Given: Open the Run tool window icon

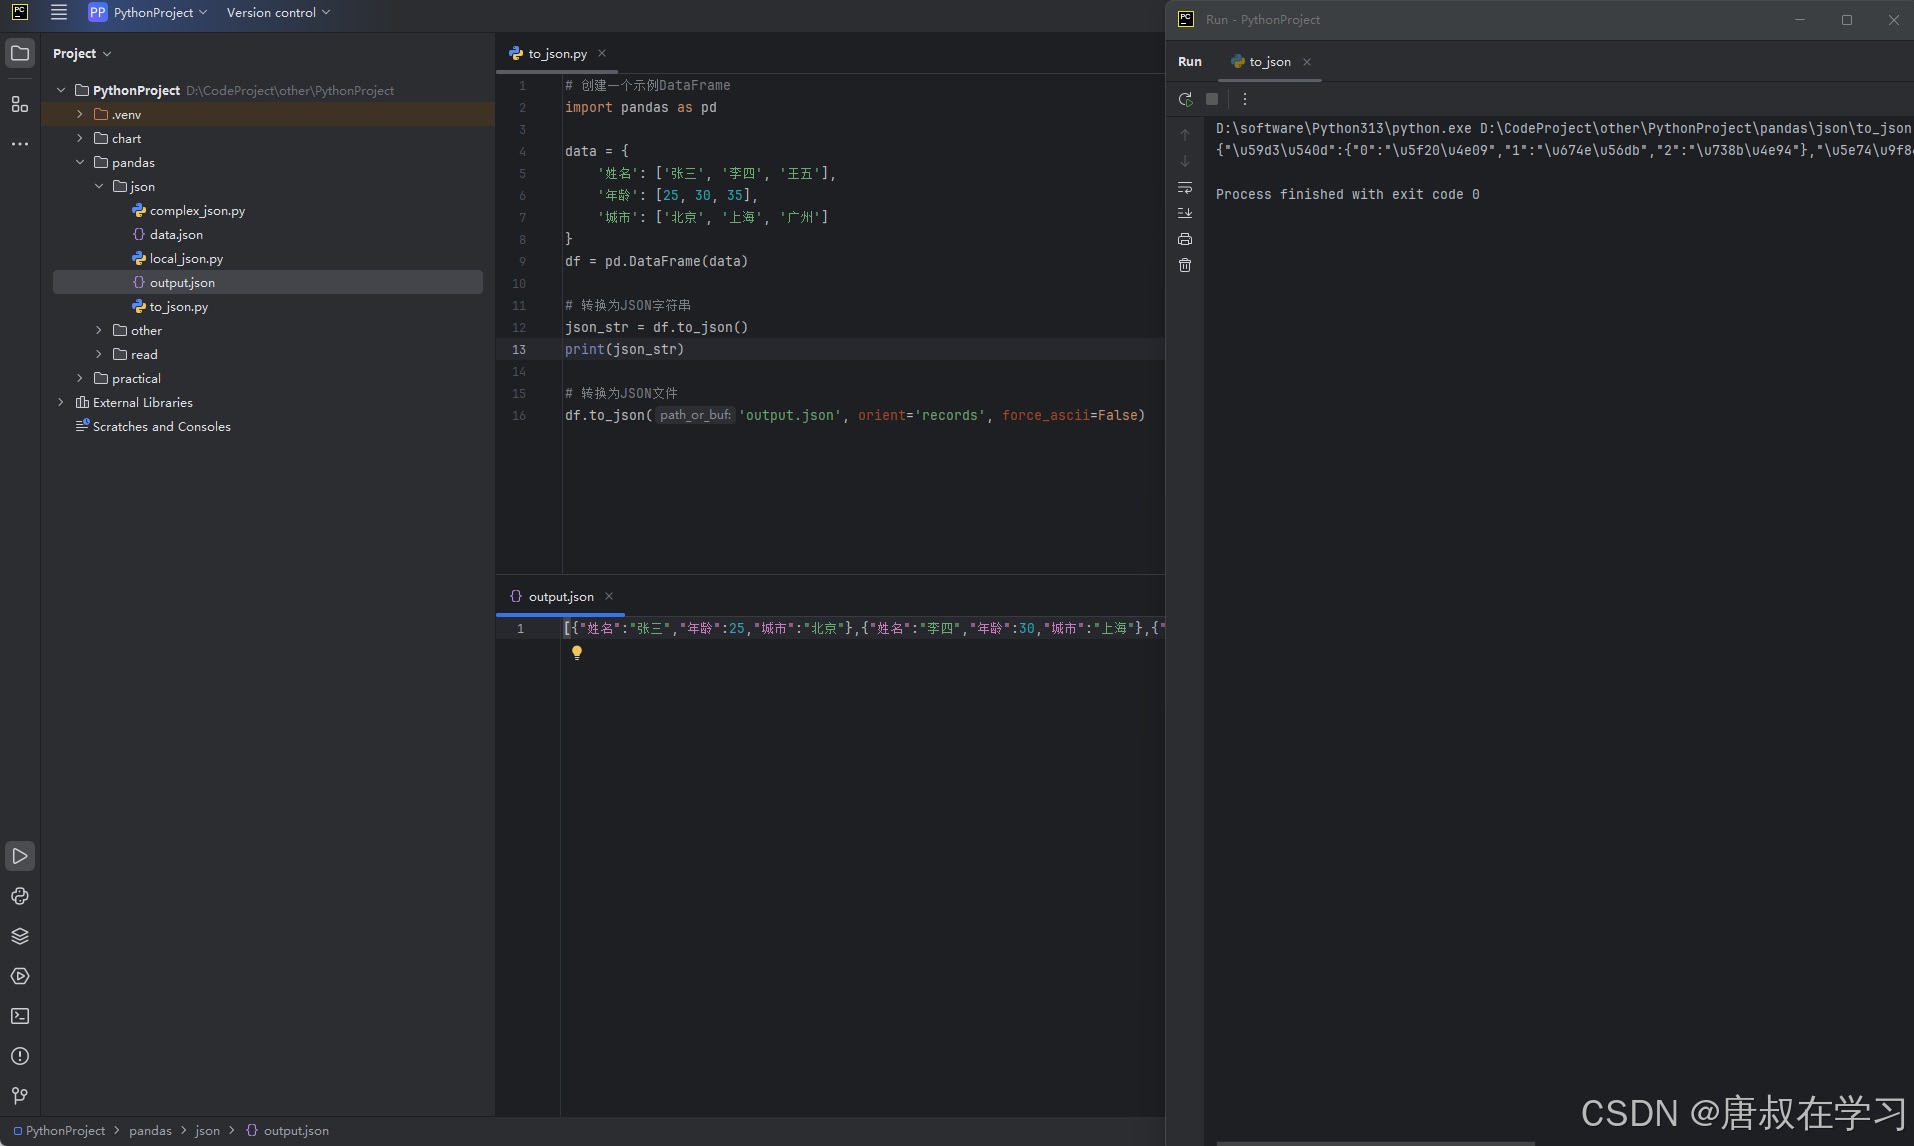Looking at the screenshot, I should pos(20,856).
